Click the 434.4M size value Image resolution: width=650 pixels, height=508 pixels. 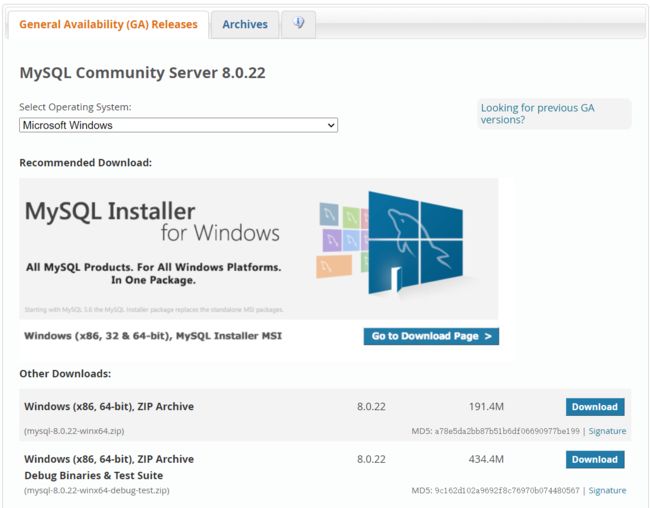[486, 459]
